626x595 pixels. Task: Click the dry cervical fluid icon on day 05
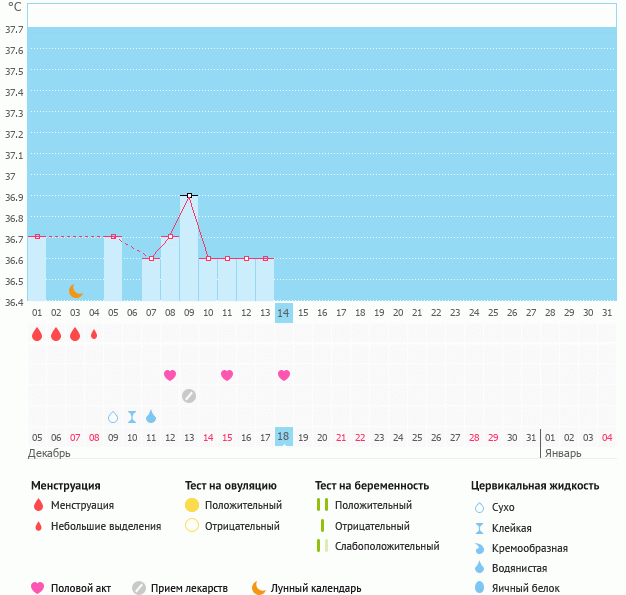click(113, 417)
